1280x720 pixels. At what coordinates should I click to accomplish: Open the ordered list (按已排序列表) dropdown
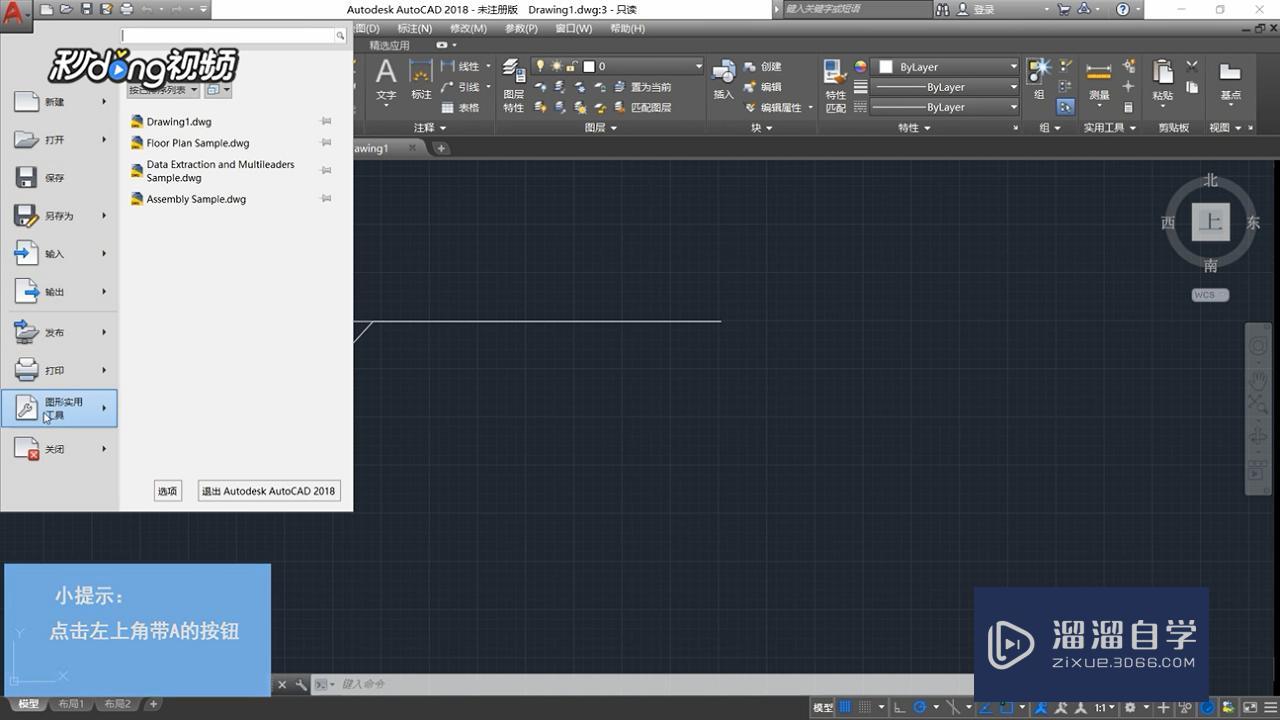162,89
